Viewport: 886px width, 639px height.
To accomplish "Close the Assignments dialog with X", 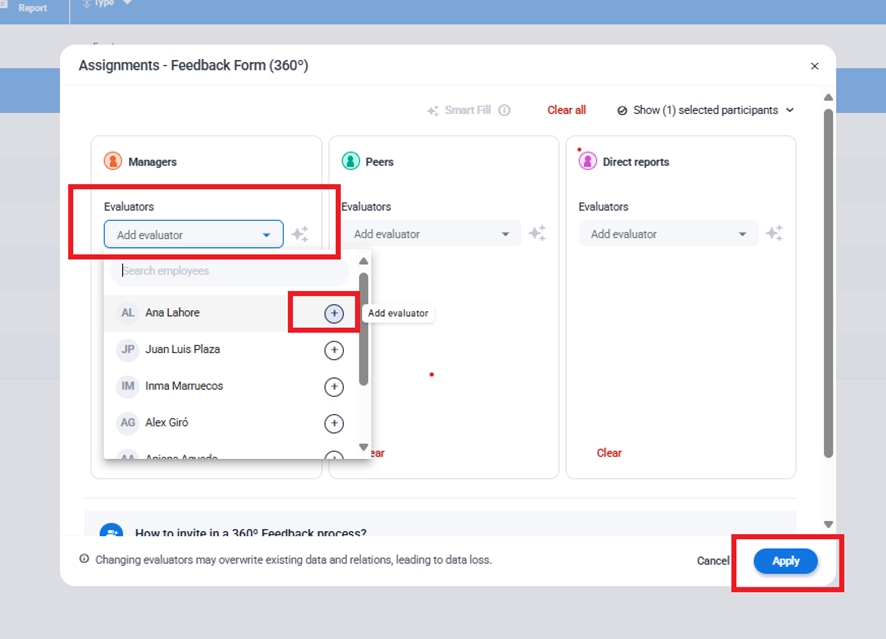I will (x=814, y=66).
